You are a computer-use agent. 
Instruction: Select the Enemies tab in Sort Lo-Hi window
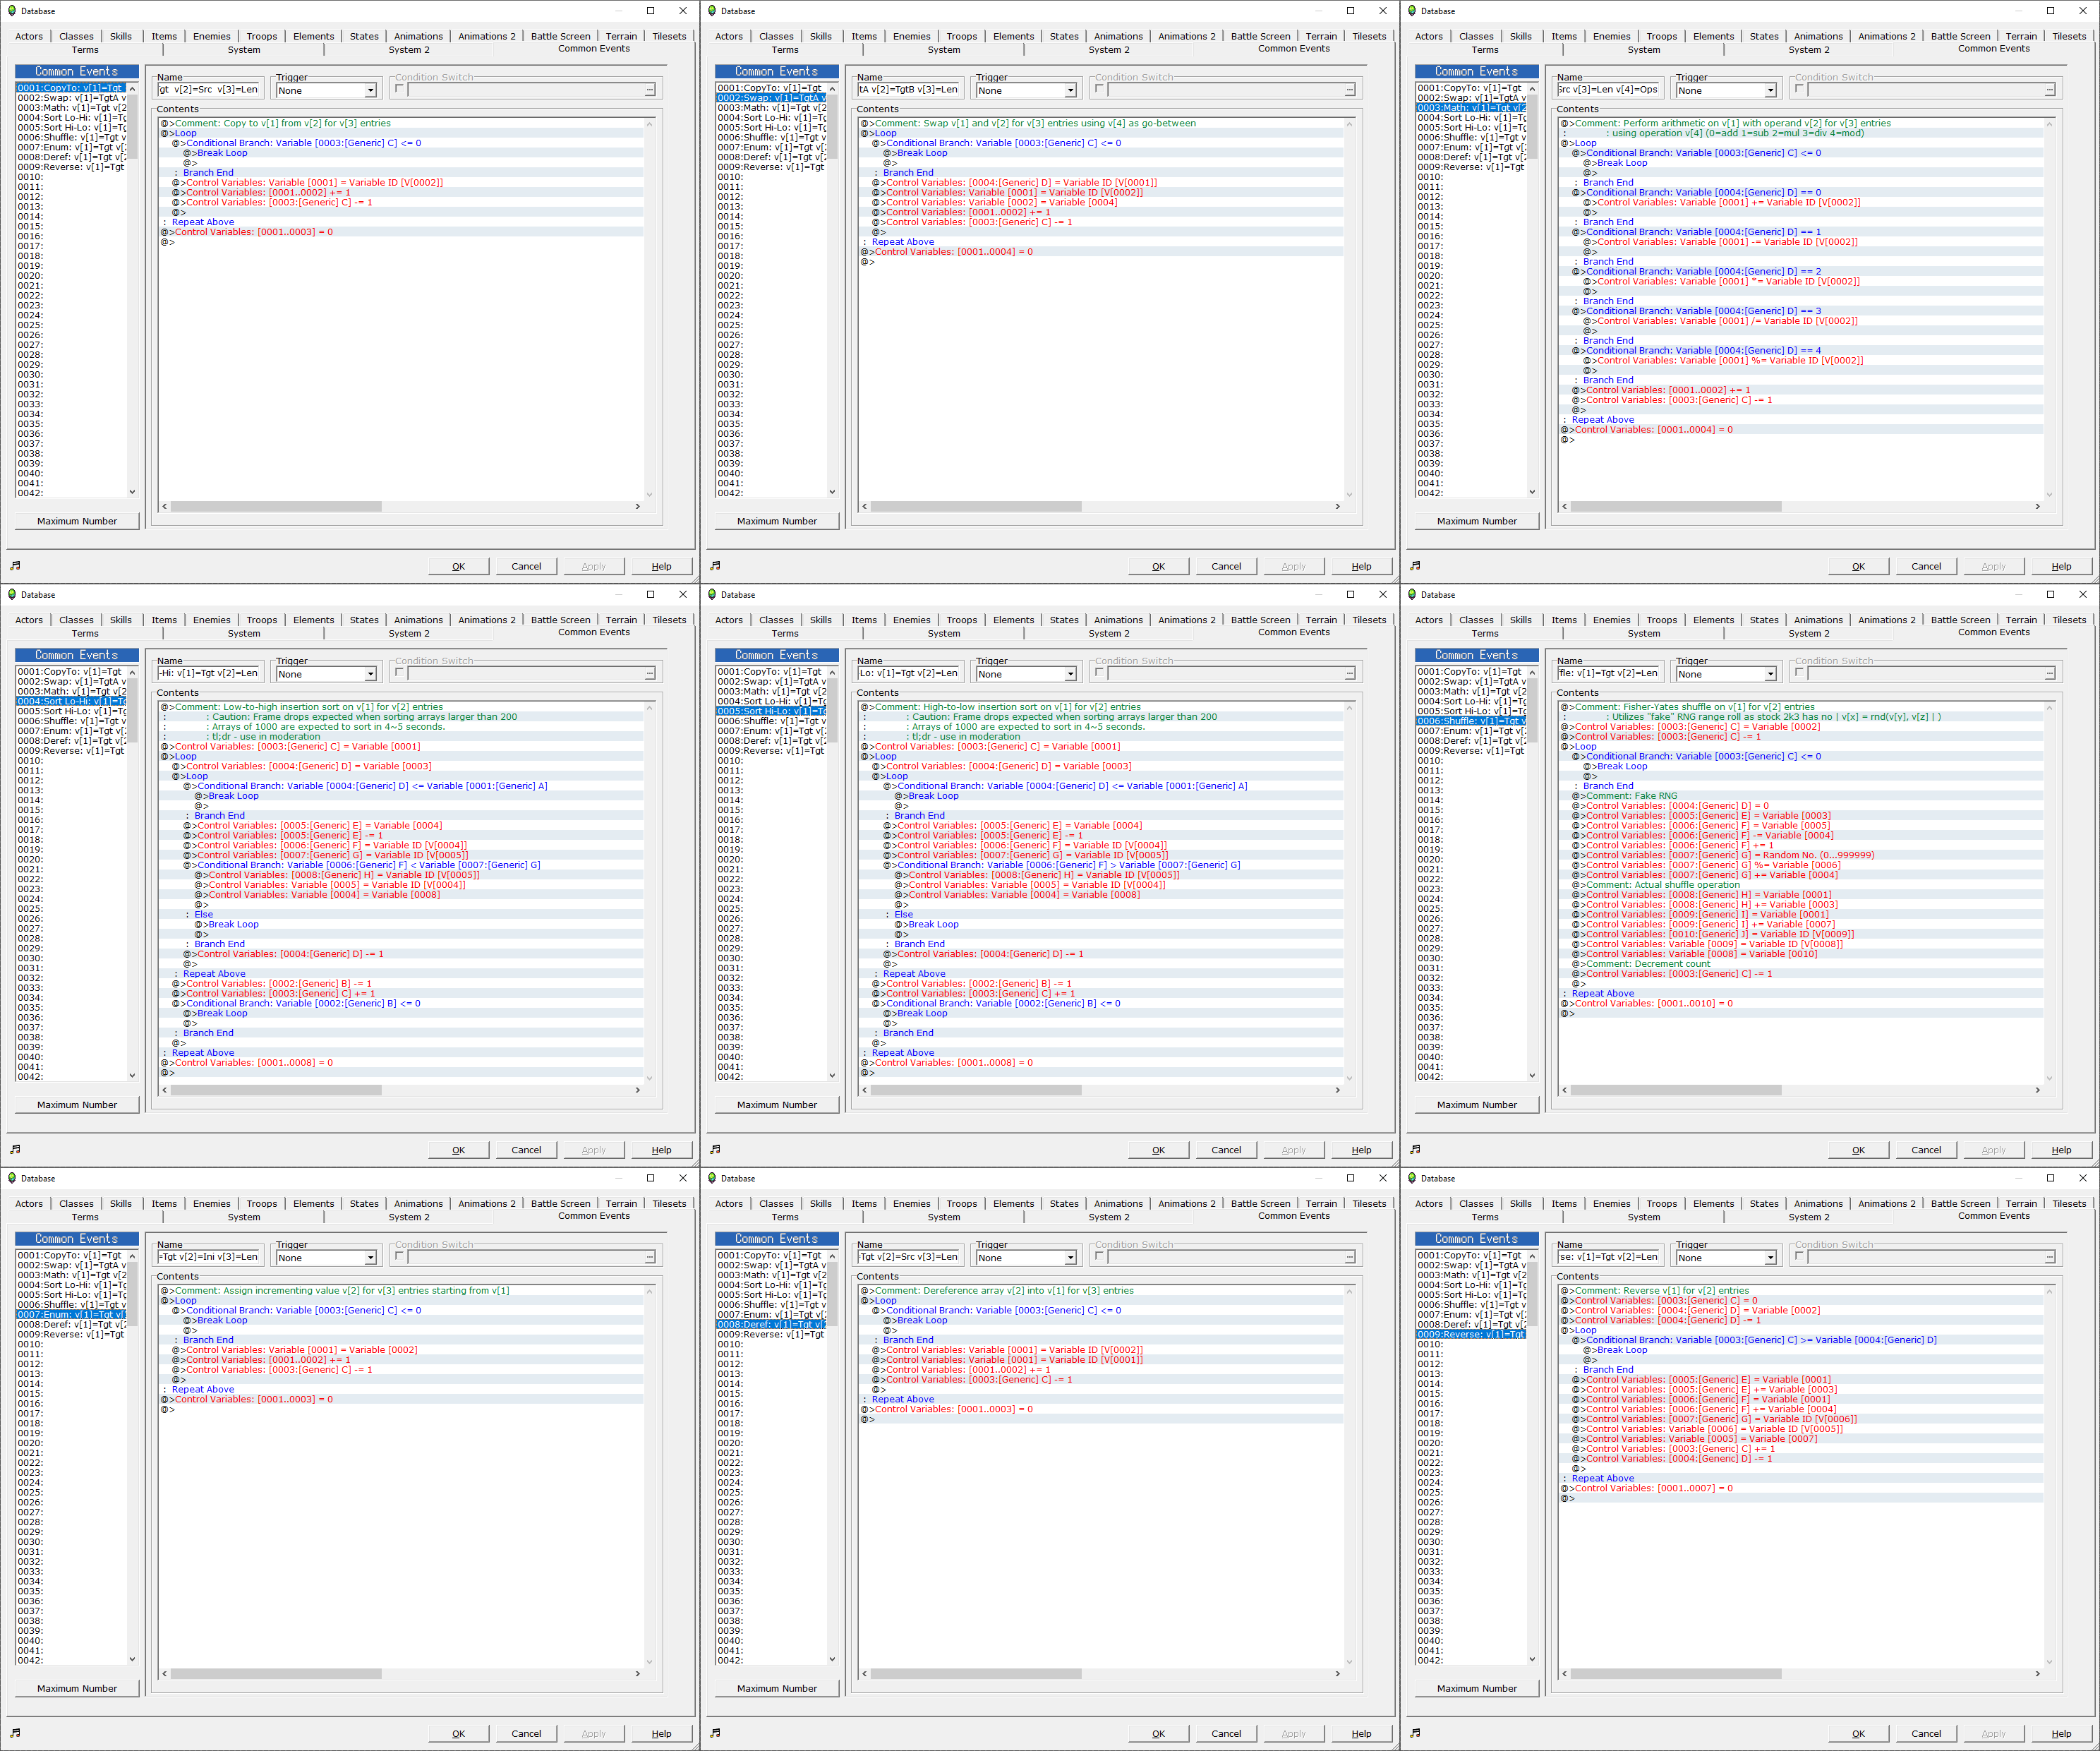click(x=212, y=620)
